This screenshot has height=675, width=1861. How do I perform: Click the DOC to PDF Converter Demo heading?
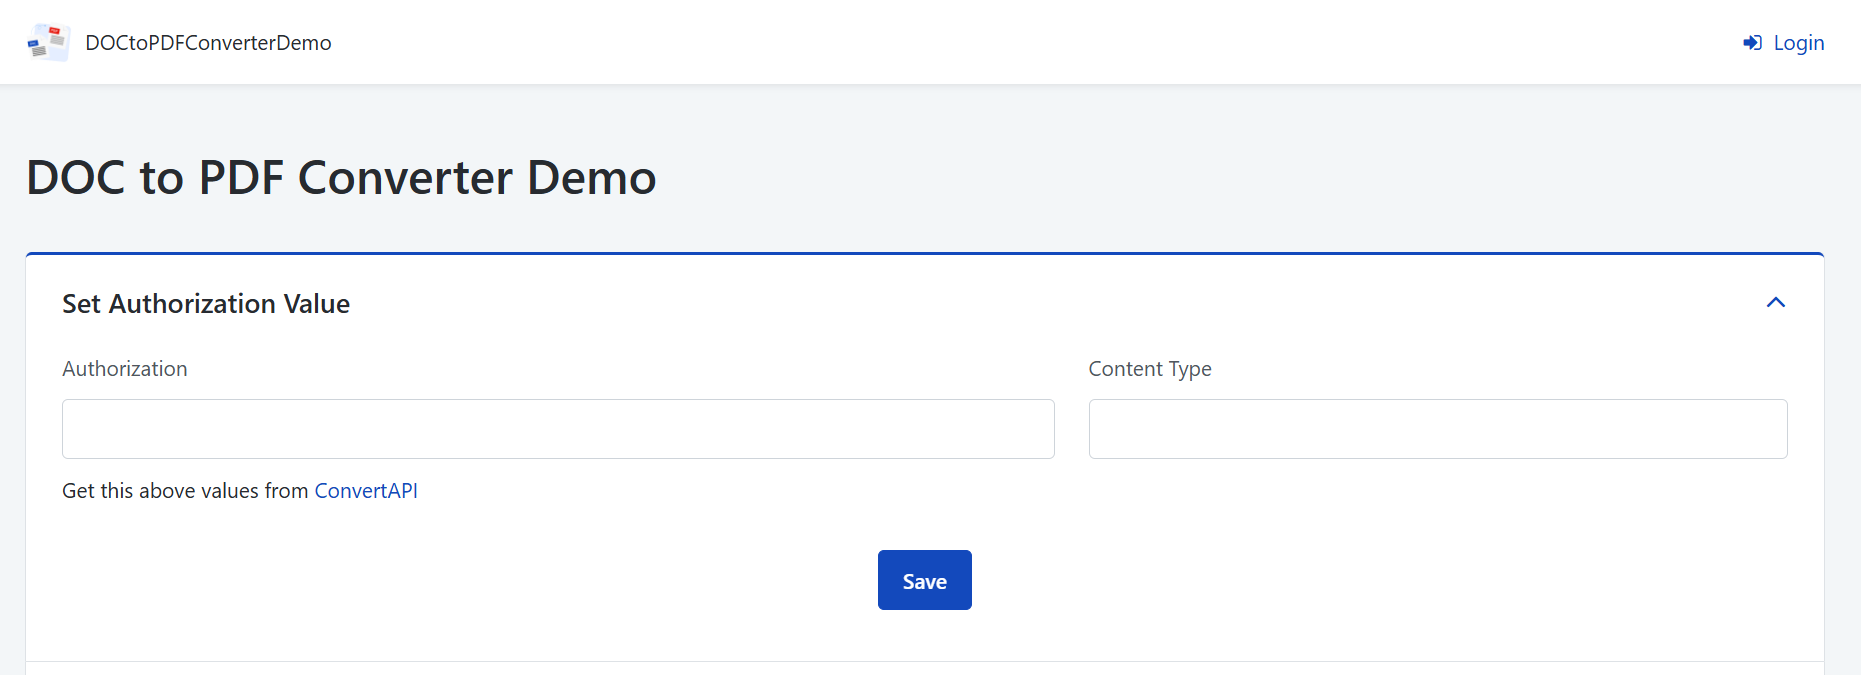click(x=341, y=178)
